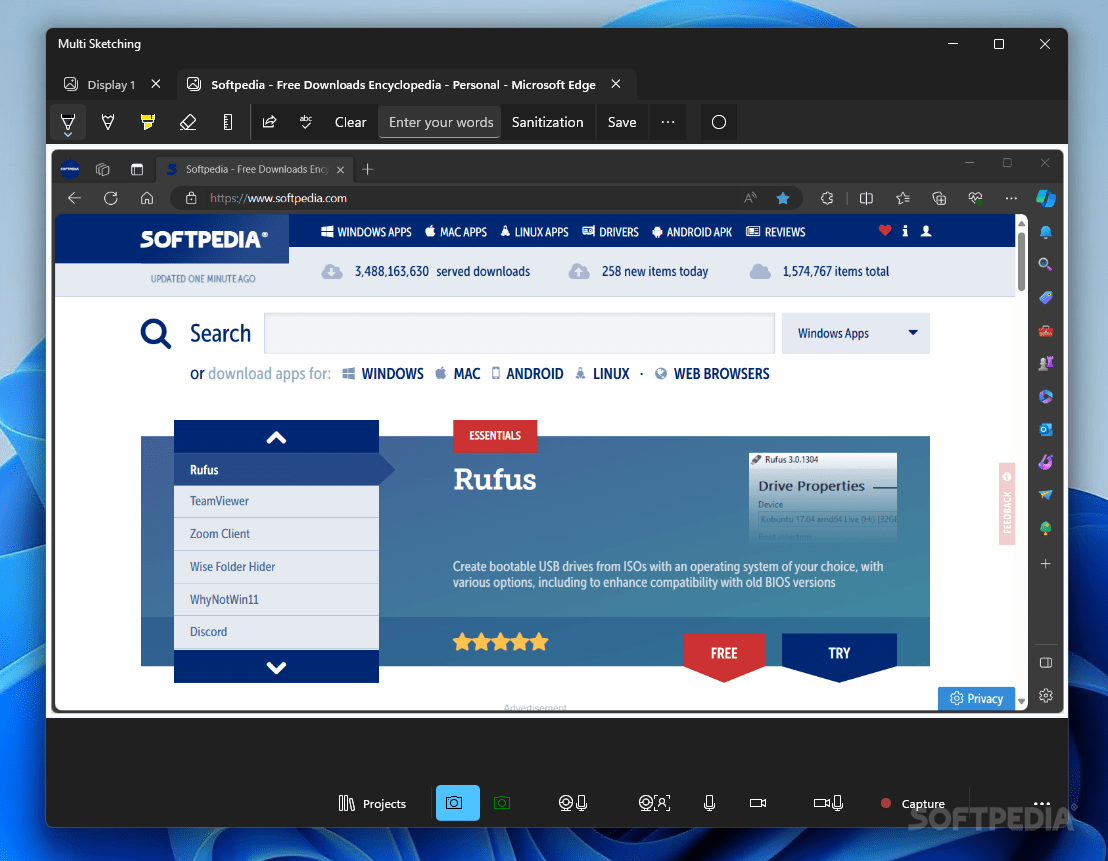1108x861 pixels.
Task: Click the Edge Copilot icon
Action: pyautogui.click(x=1046, y=199)
